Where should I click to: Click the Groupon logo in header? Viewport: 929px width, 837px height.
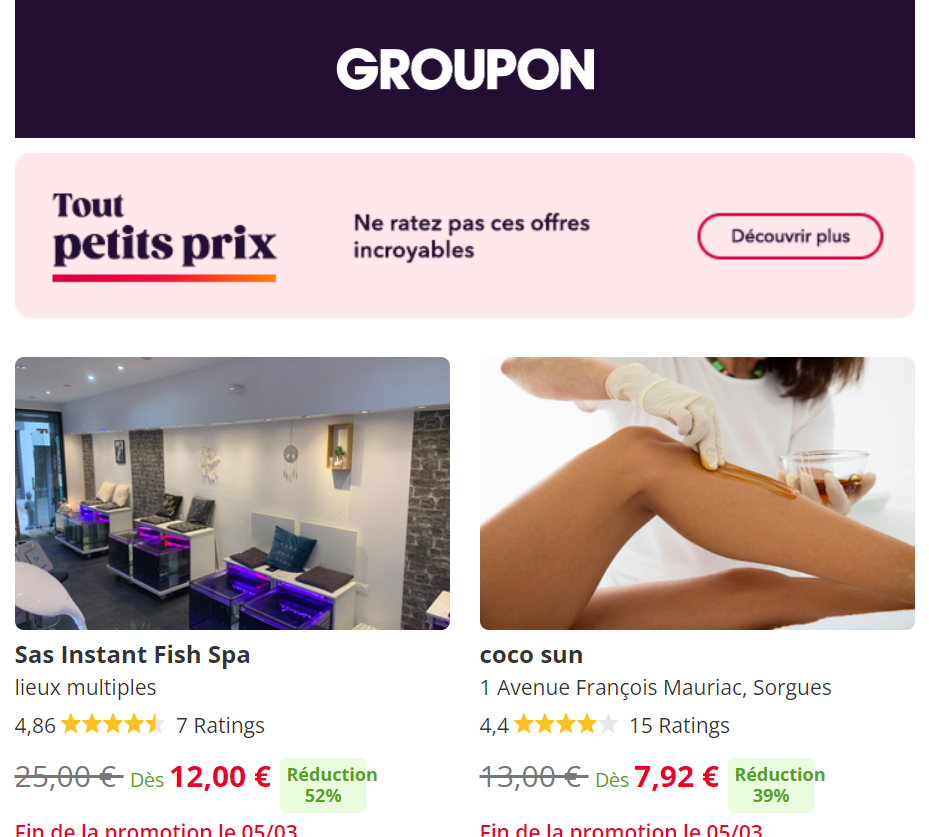coord(465,69)
